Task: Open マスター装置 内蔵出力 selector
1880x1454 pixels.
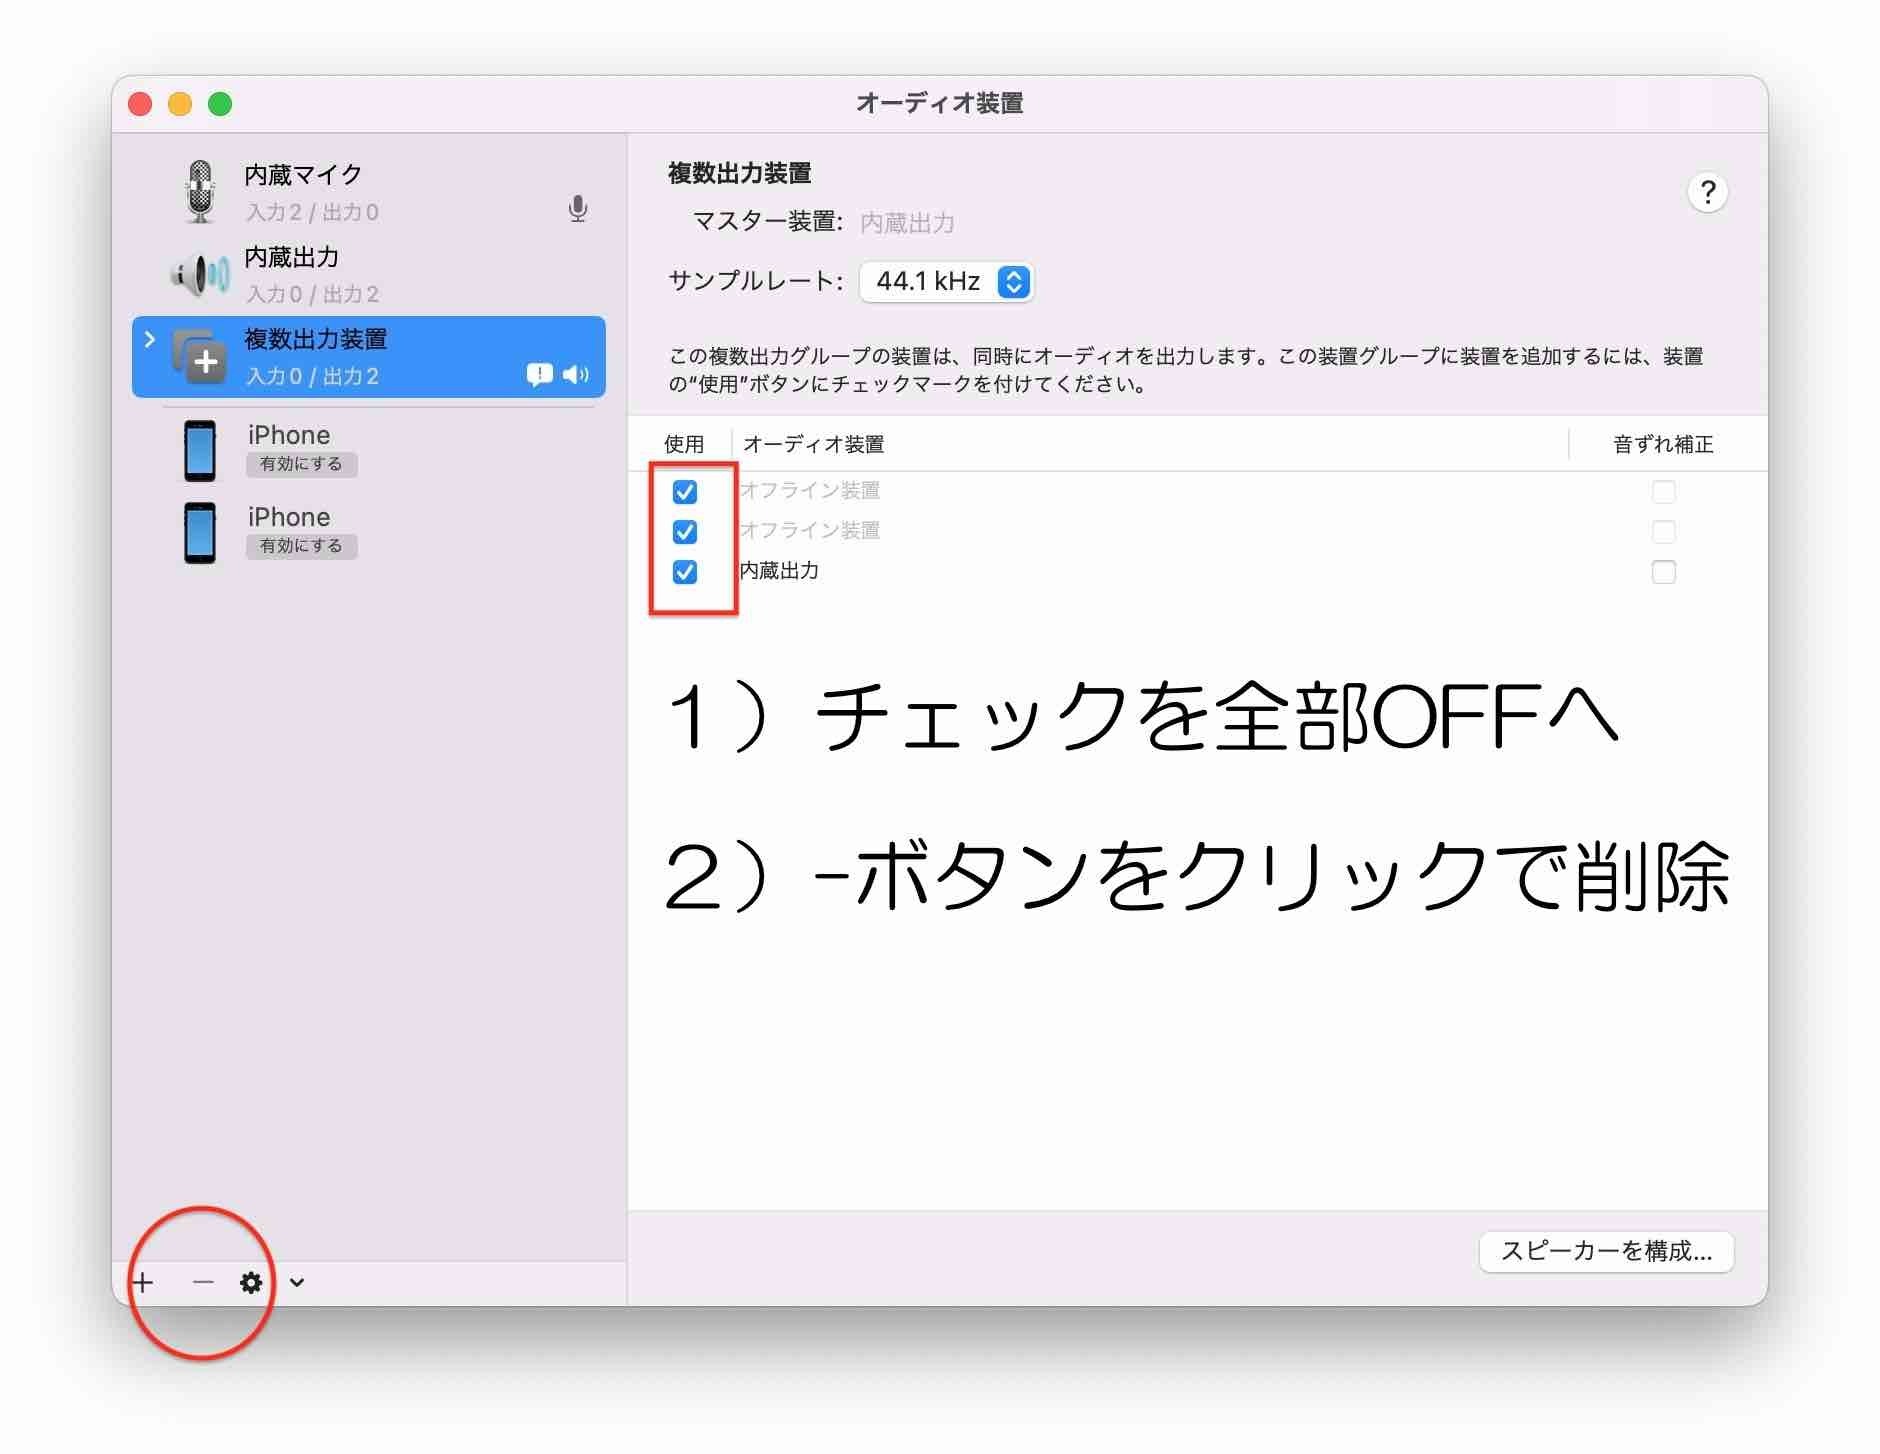Action: tap(907, 222)
